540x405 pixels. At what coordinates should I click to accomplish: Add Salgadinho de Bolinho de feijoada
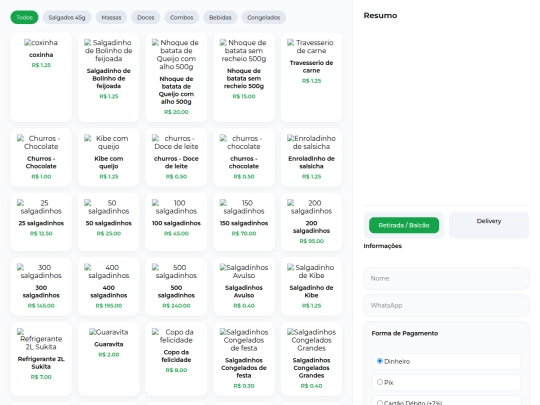pos(108,77)
